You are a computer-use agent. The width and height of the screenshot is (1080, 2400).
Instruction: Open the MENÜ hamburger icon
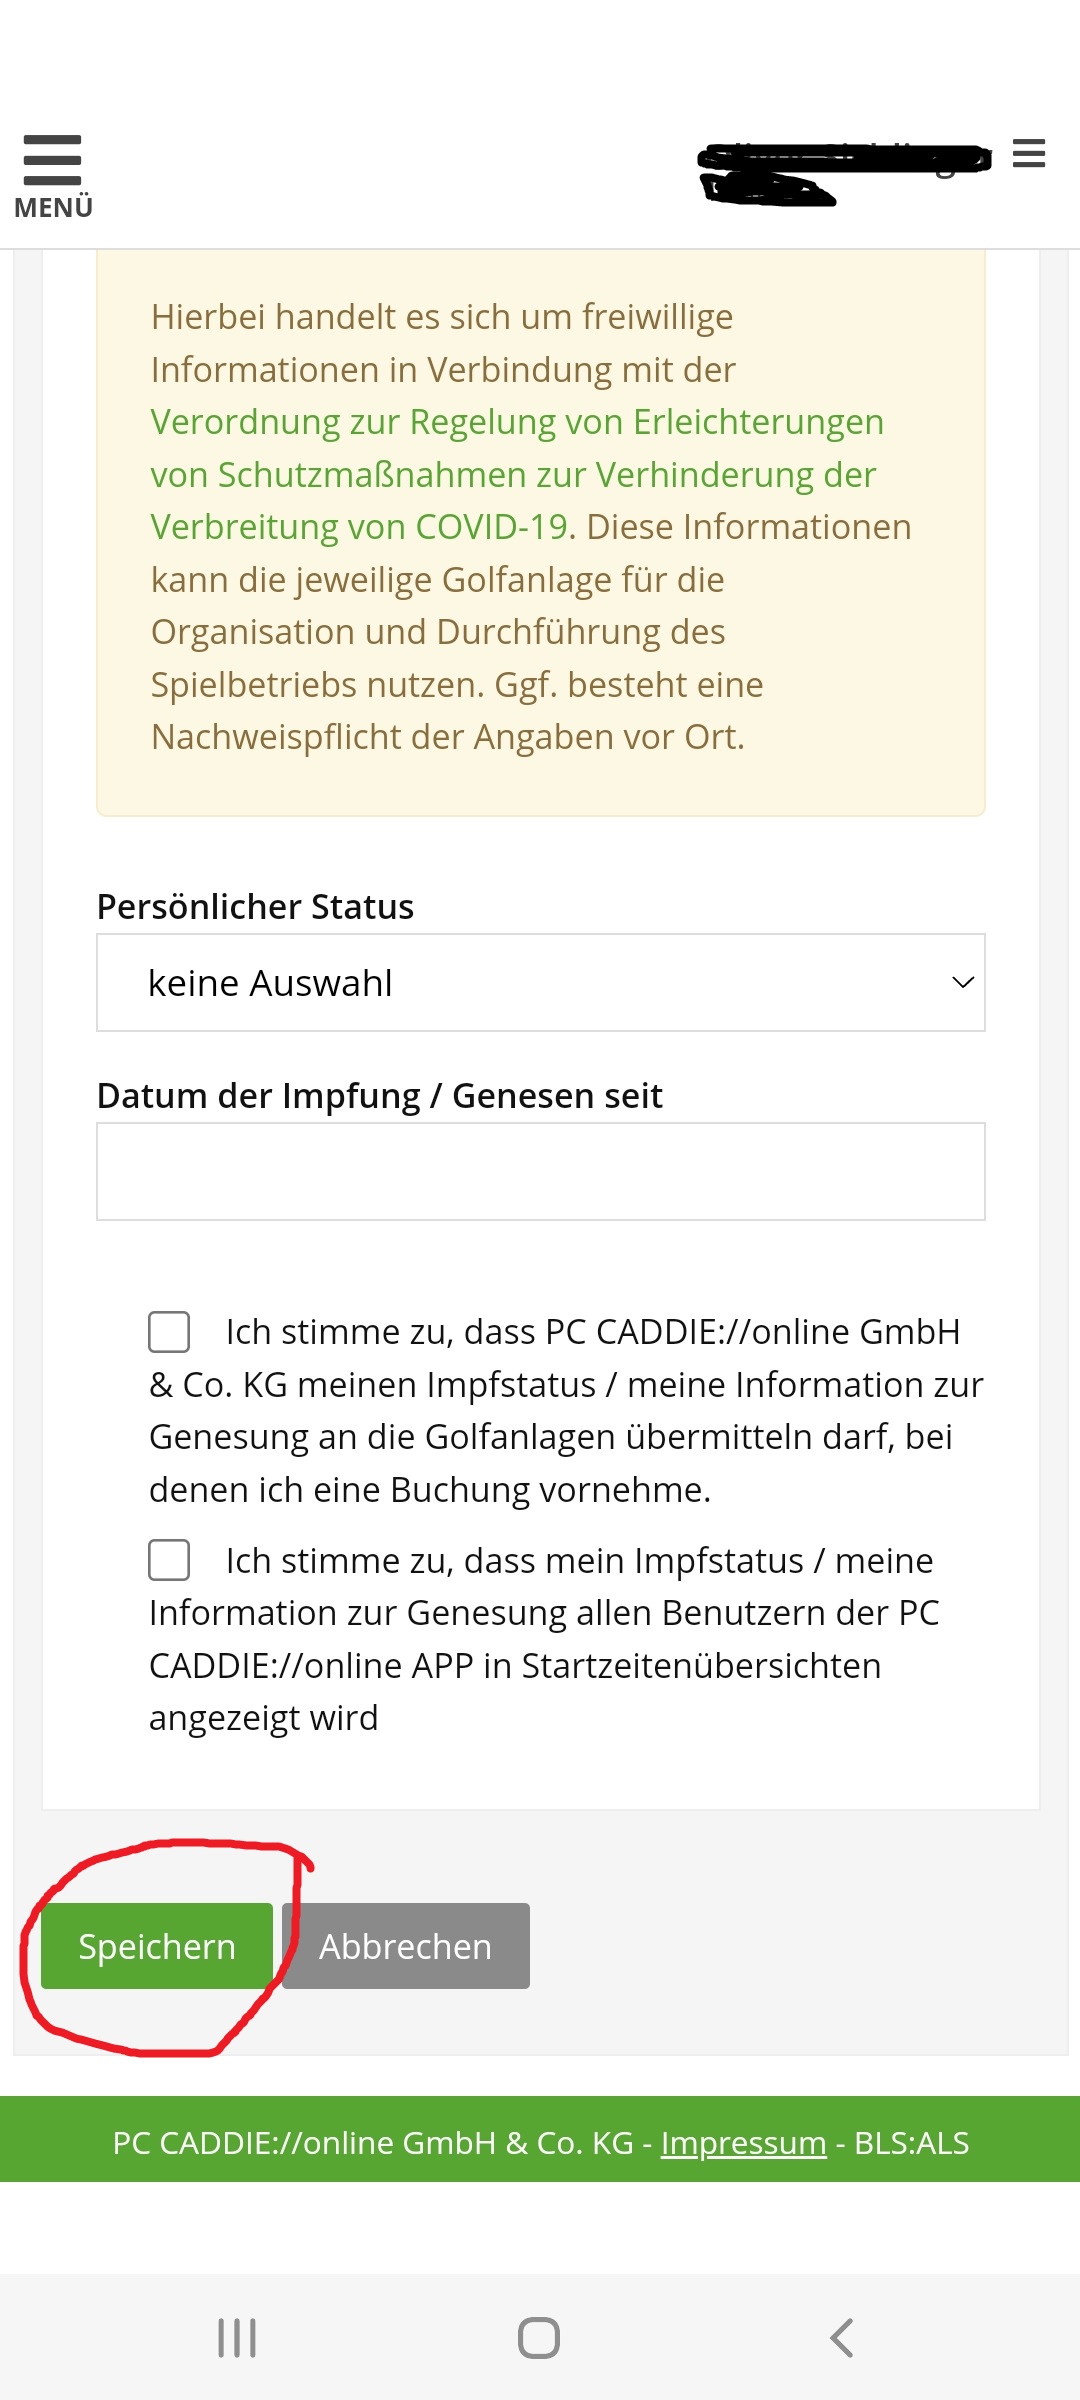52,160
